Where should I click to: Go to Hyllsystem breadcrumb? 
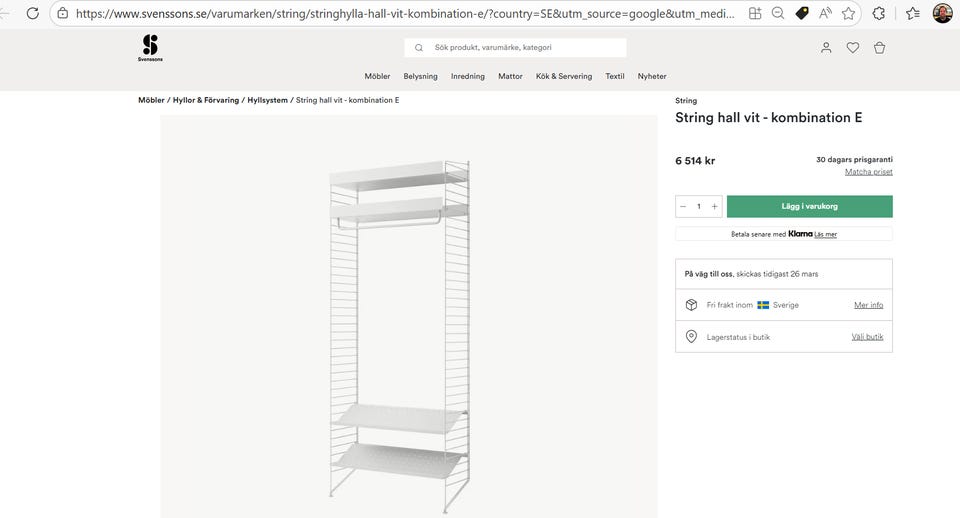click(267, 100)
